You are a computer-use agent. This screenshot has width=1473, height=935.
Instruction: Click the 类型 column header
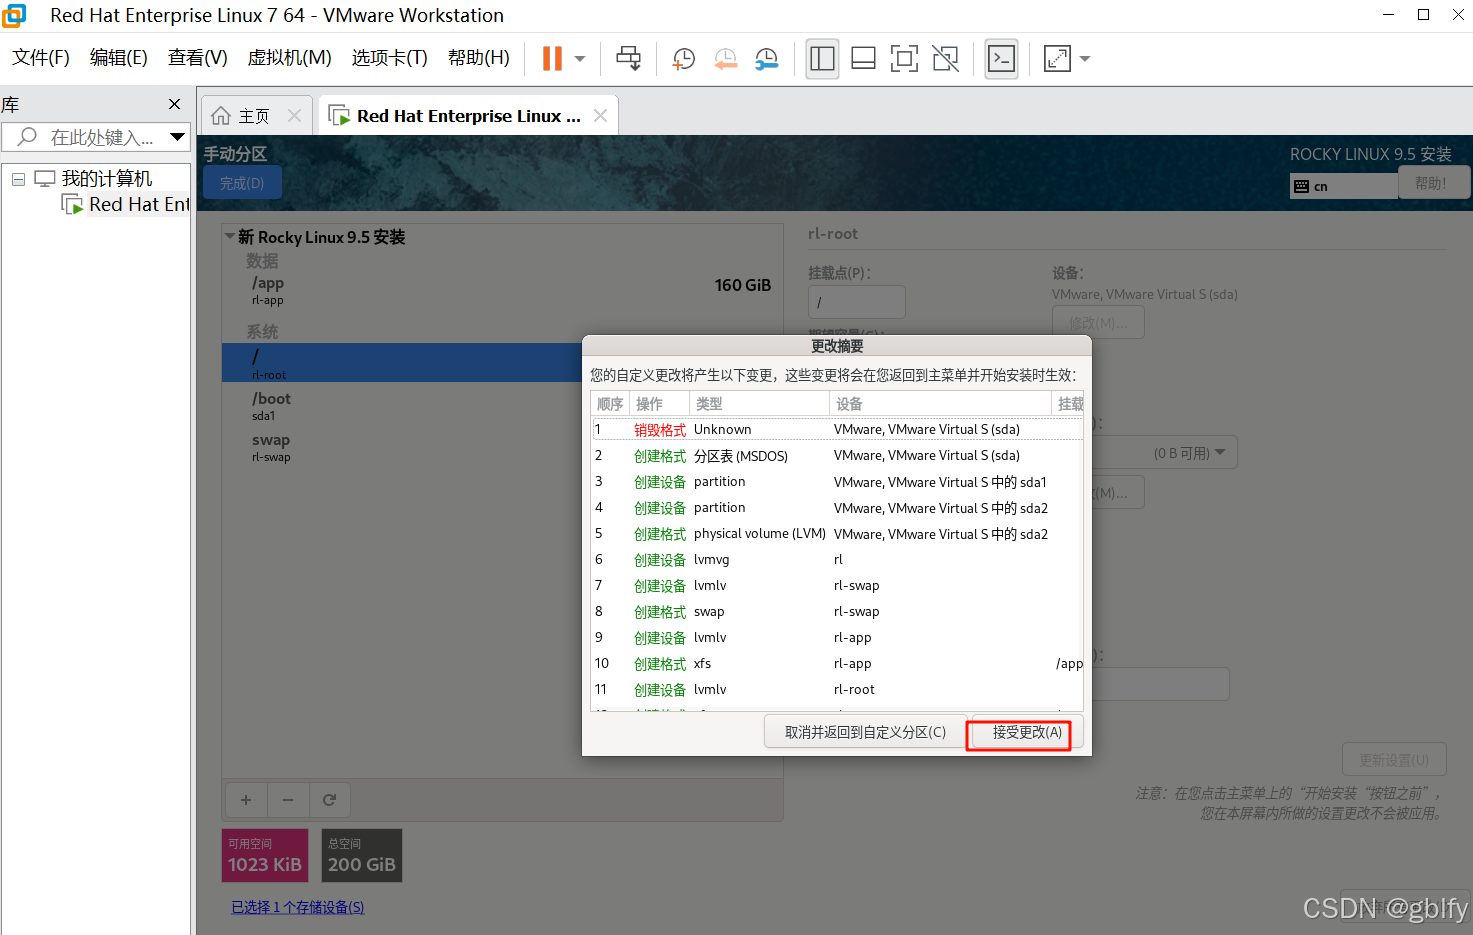tap(759, 404)
